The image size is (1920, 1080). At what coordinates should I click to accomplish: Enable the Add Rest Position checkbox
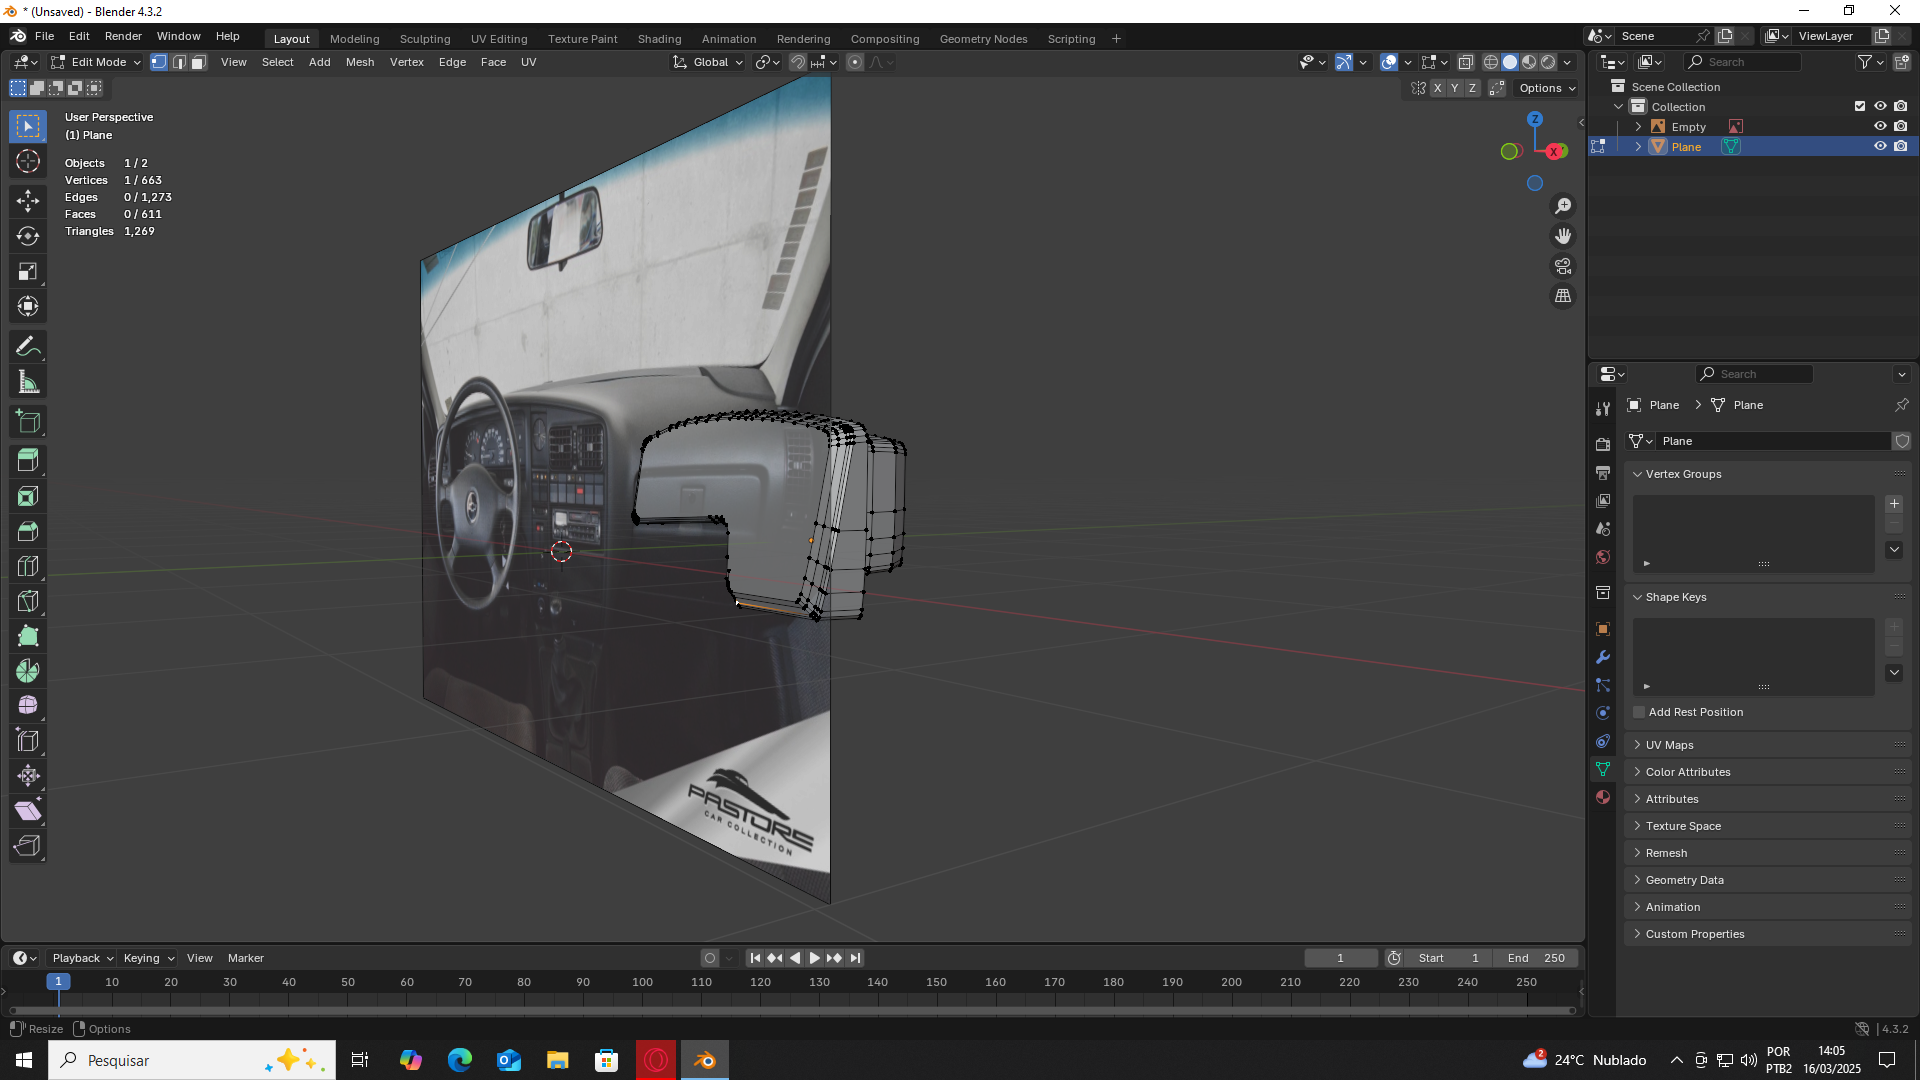click(1639, 712)
